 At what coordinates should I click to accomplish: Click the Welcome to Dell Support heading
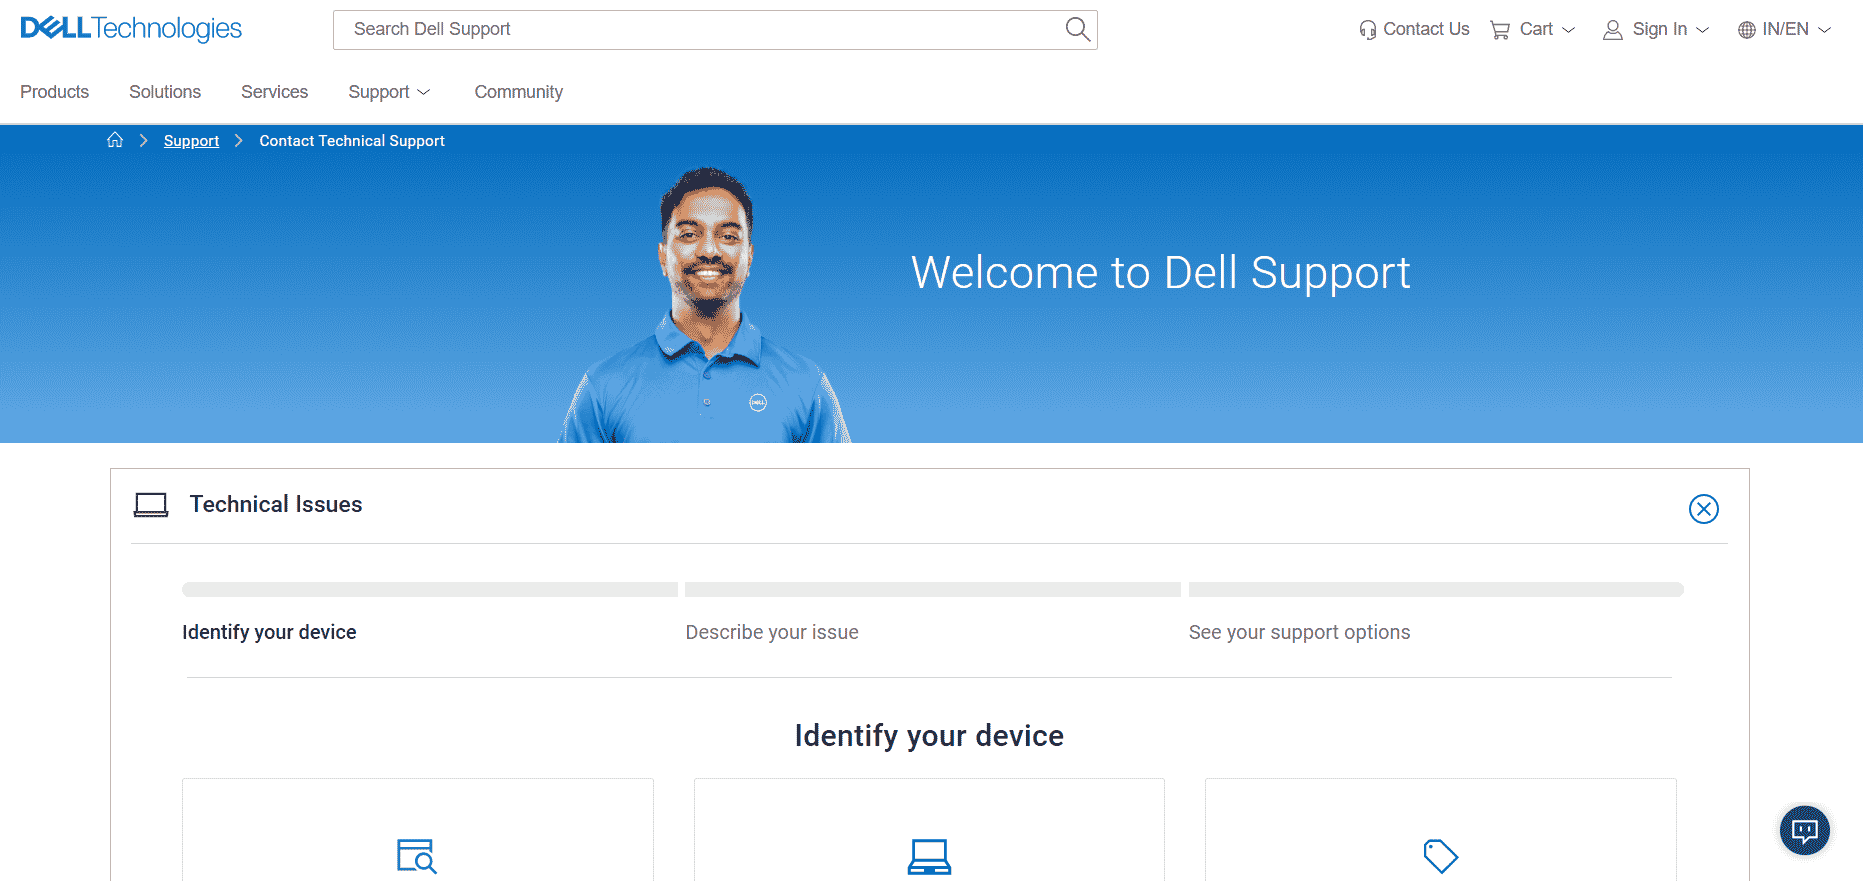pyautogui.click(x=1160, y=273)
